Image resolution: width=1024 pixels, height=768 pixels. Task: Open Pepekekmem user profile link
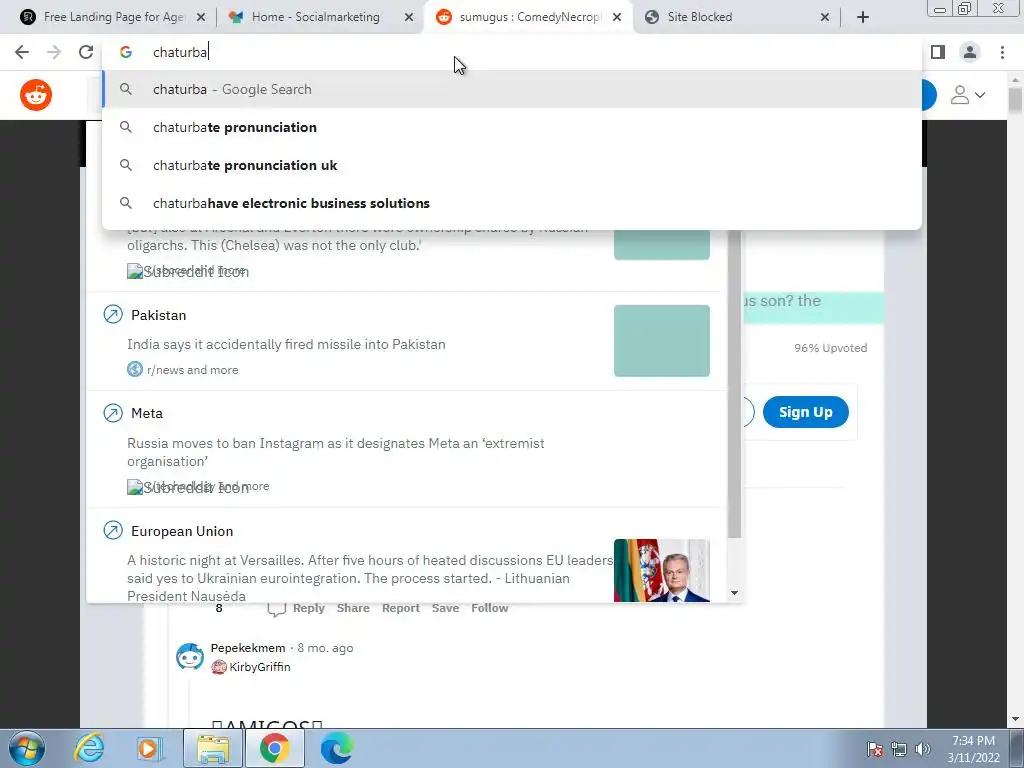[x=248, y=648]
